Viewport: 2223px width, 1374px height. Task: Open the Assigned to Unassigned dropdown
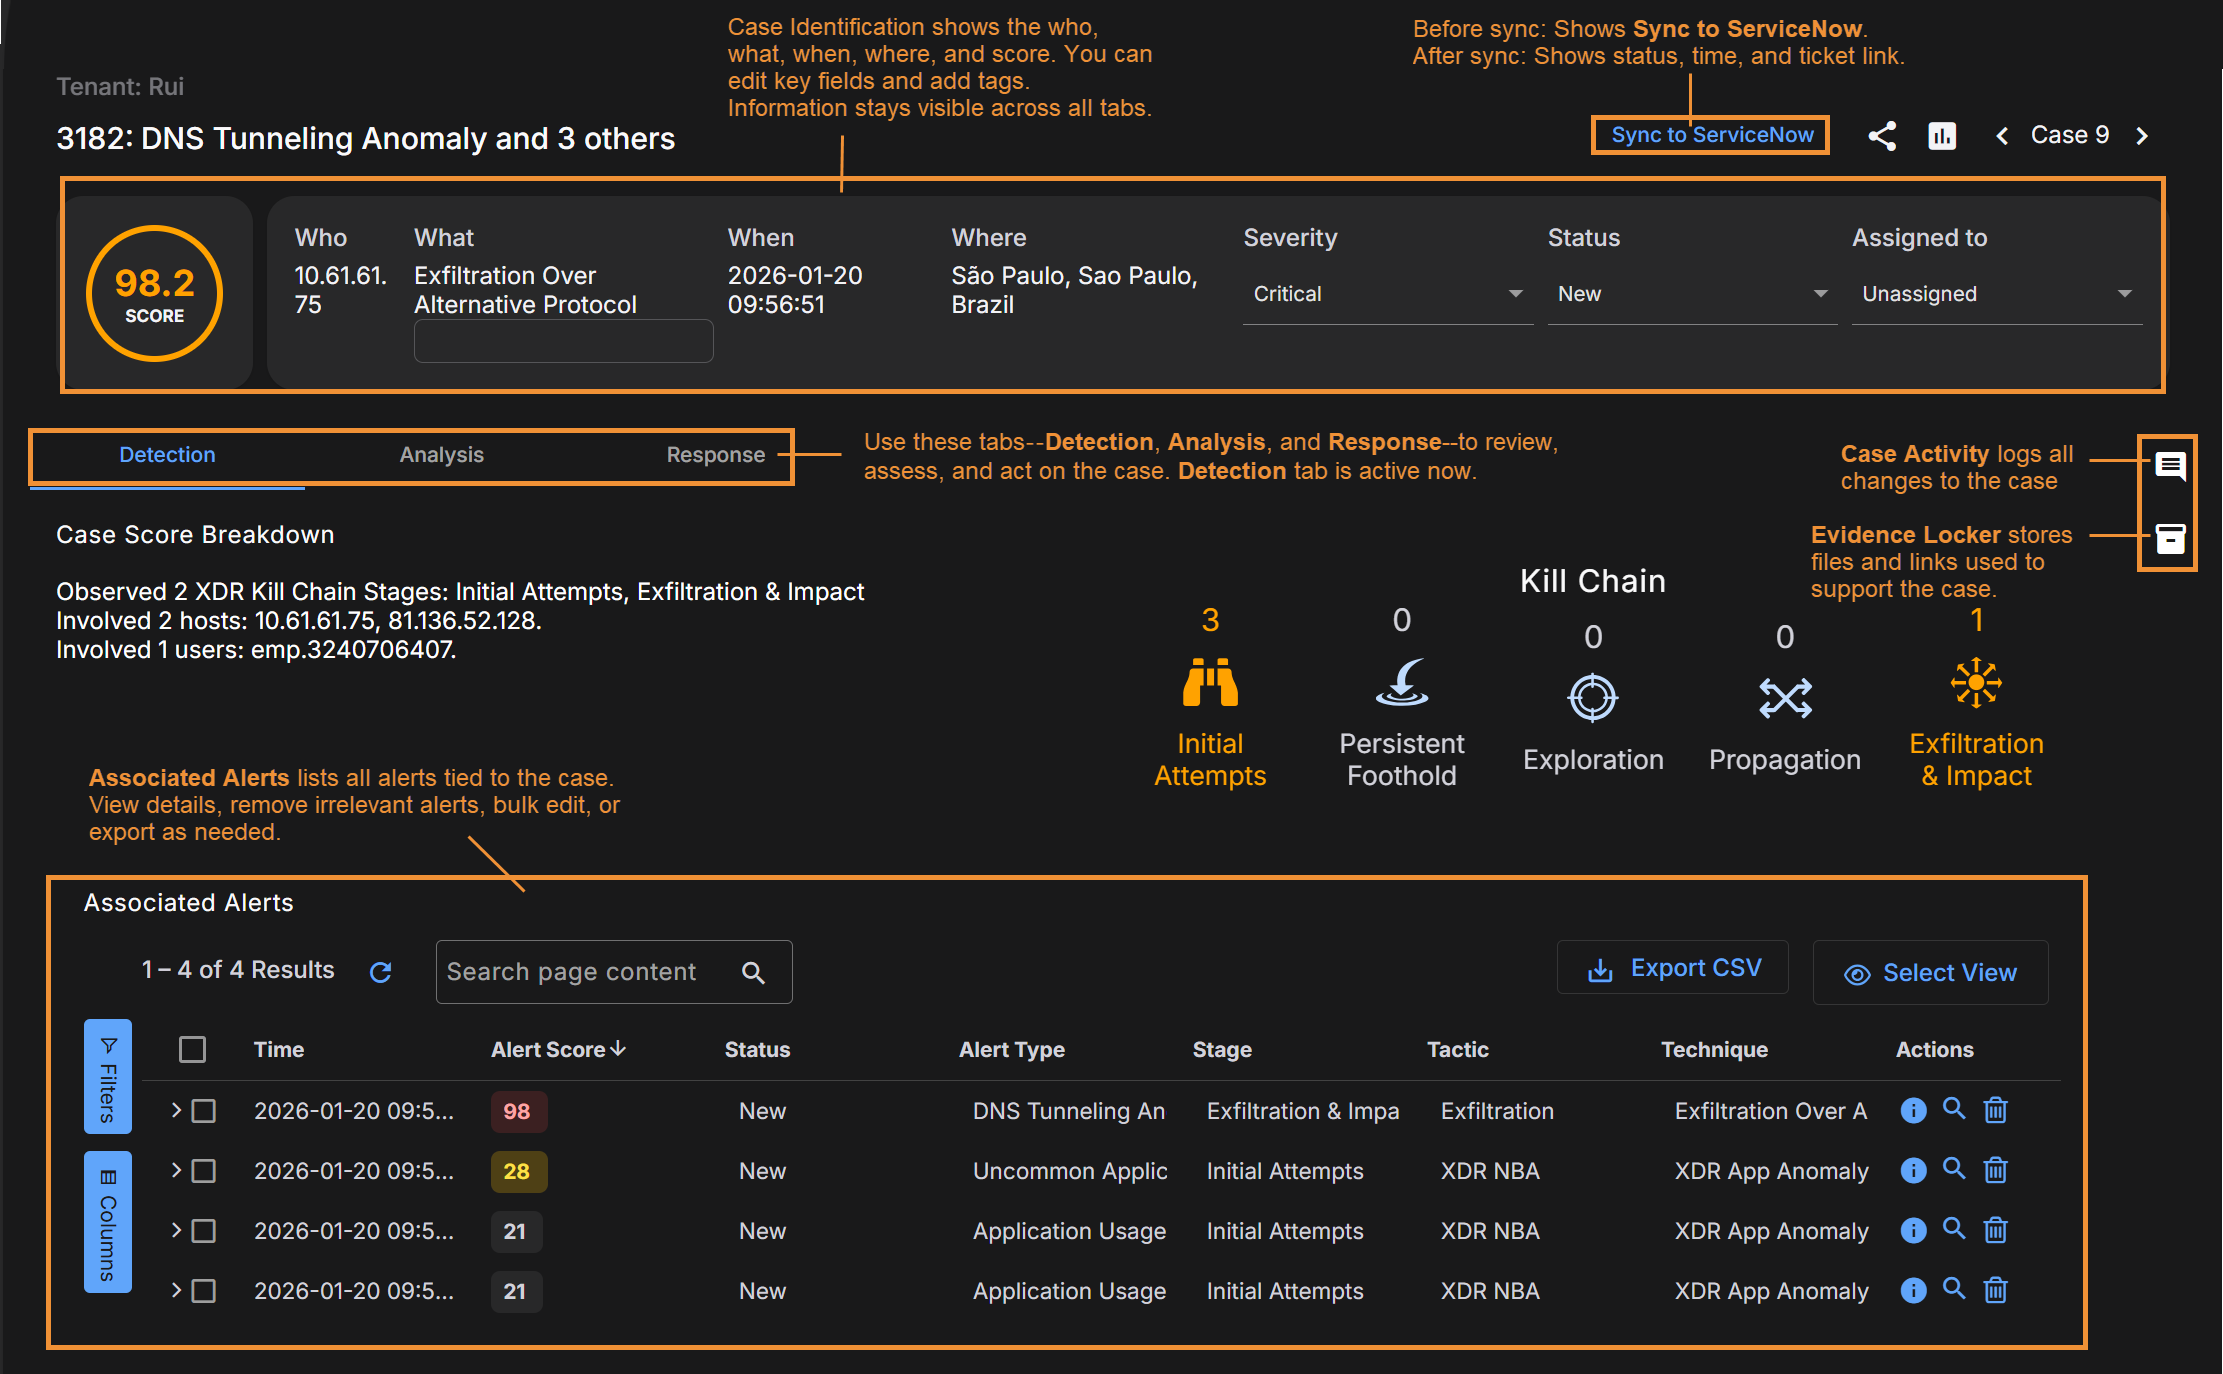pyautogui.click(x=1996, y=294)
